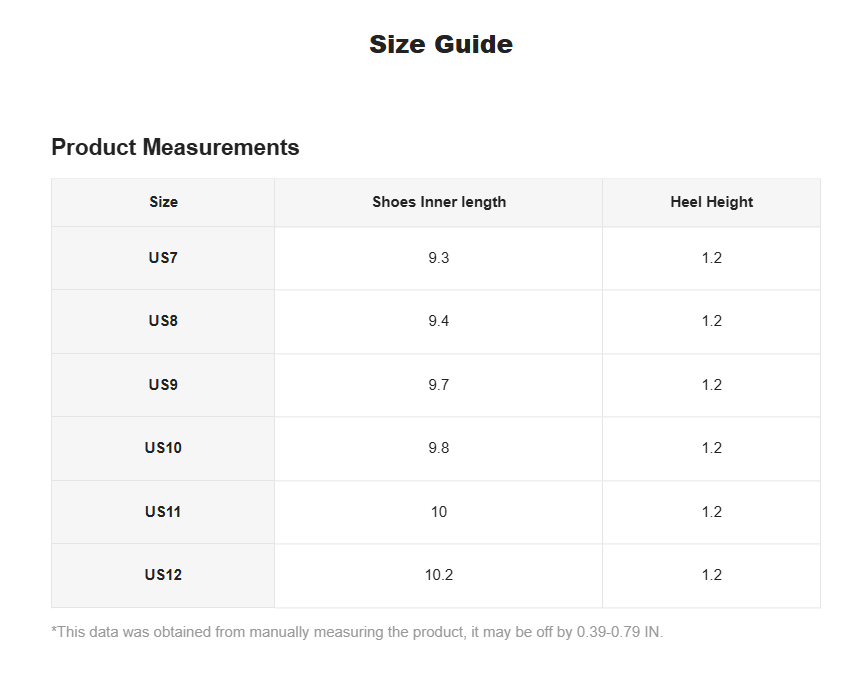Select the Shoes Inner length column header

click(x=439, y=202)
